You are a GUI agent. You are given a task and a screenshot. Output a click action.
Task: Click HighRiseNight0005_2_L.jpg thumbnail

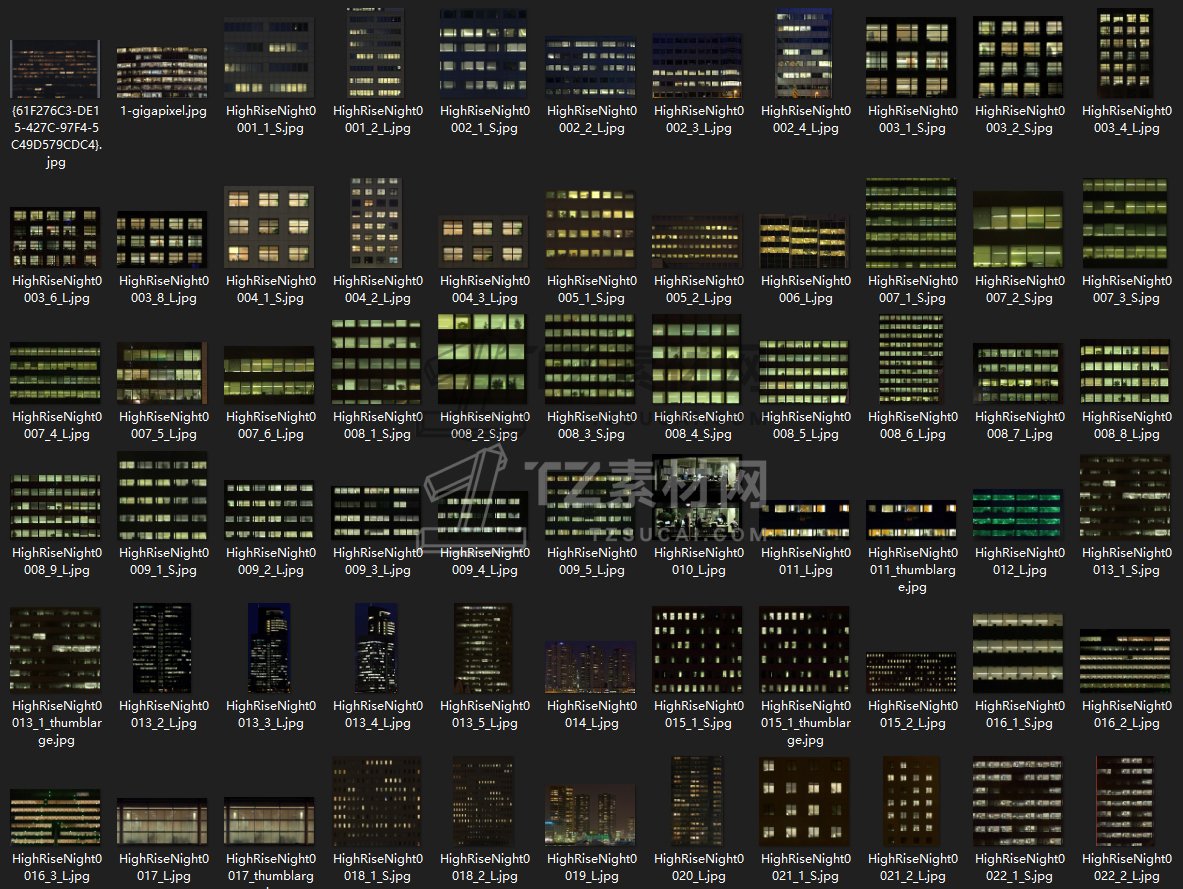698,241
